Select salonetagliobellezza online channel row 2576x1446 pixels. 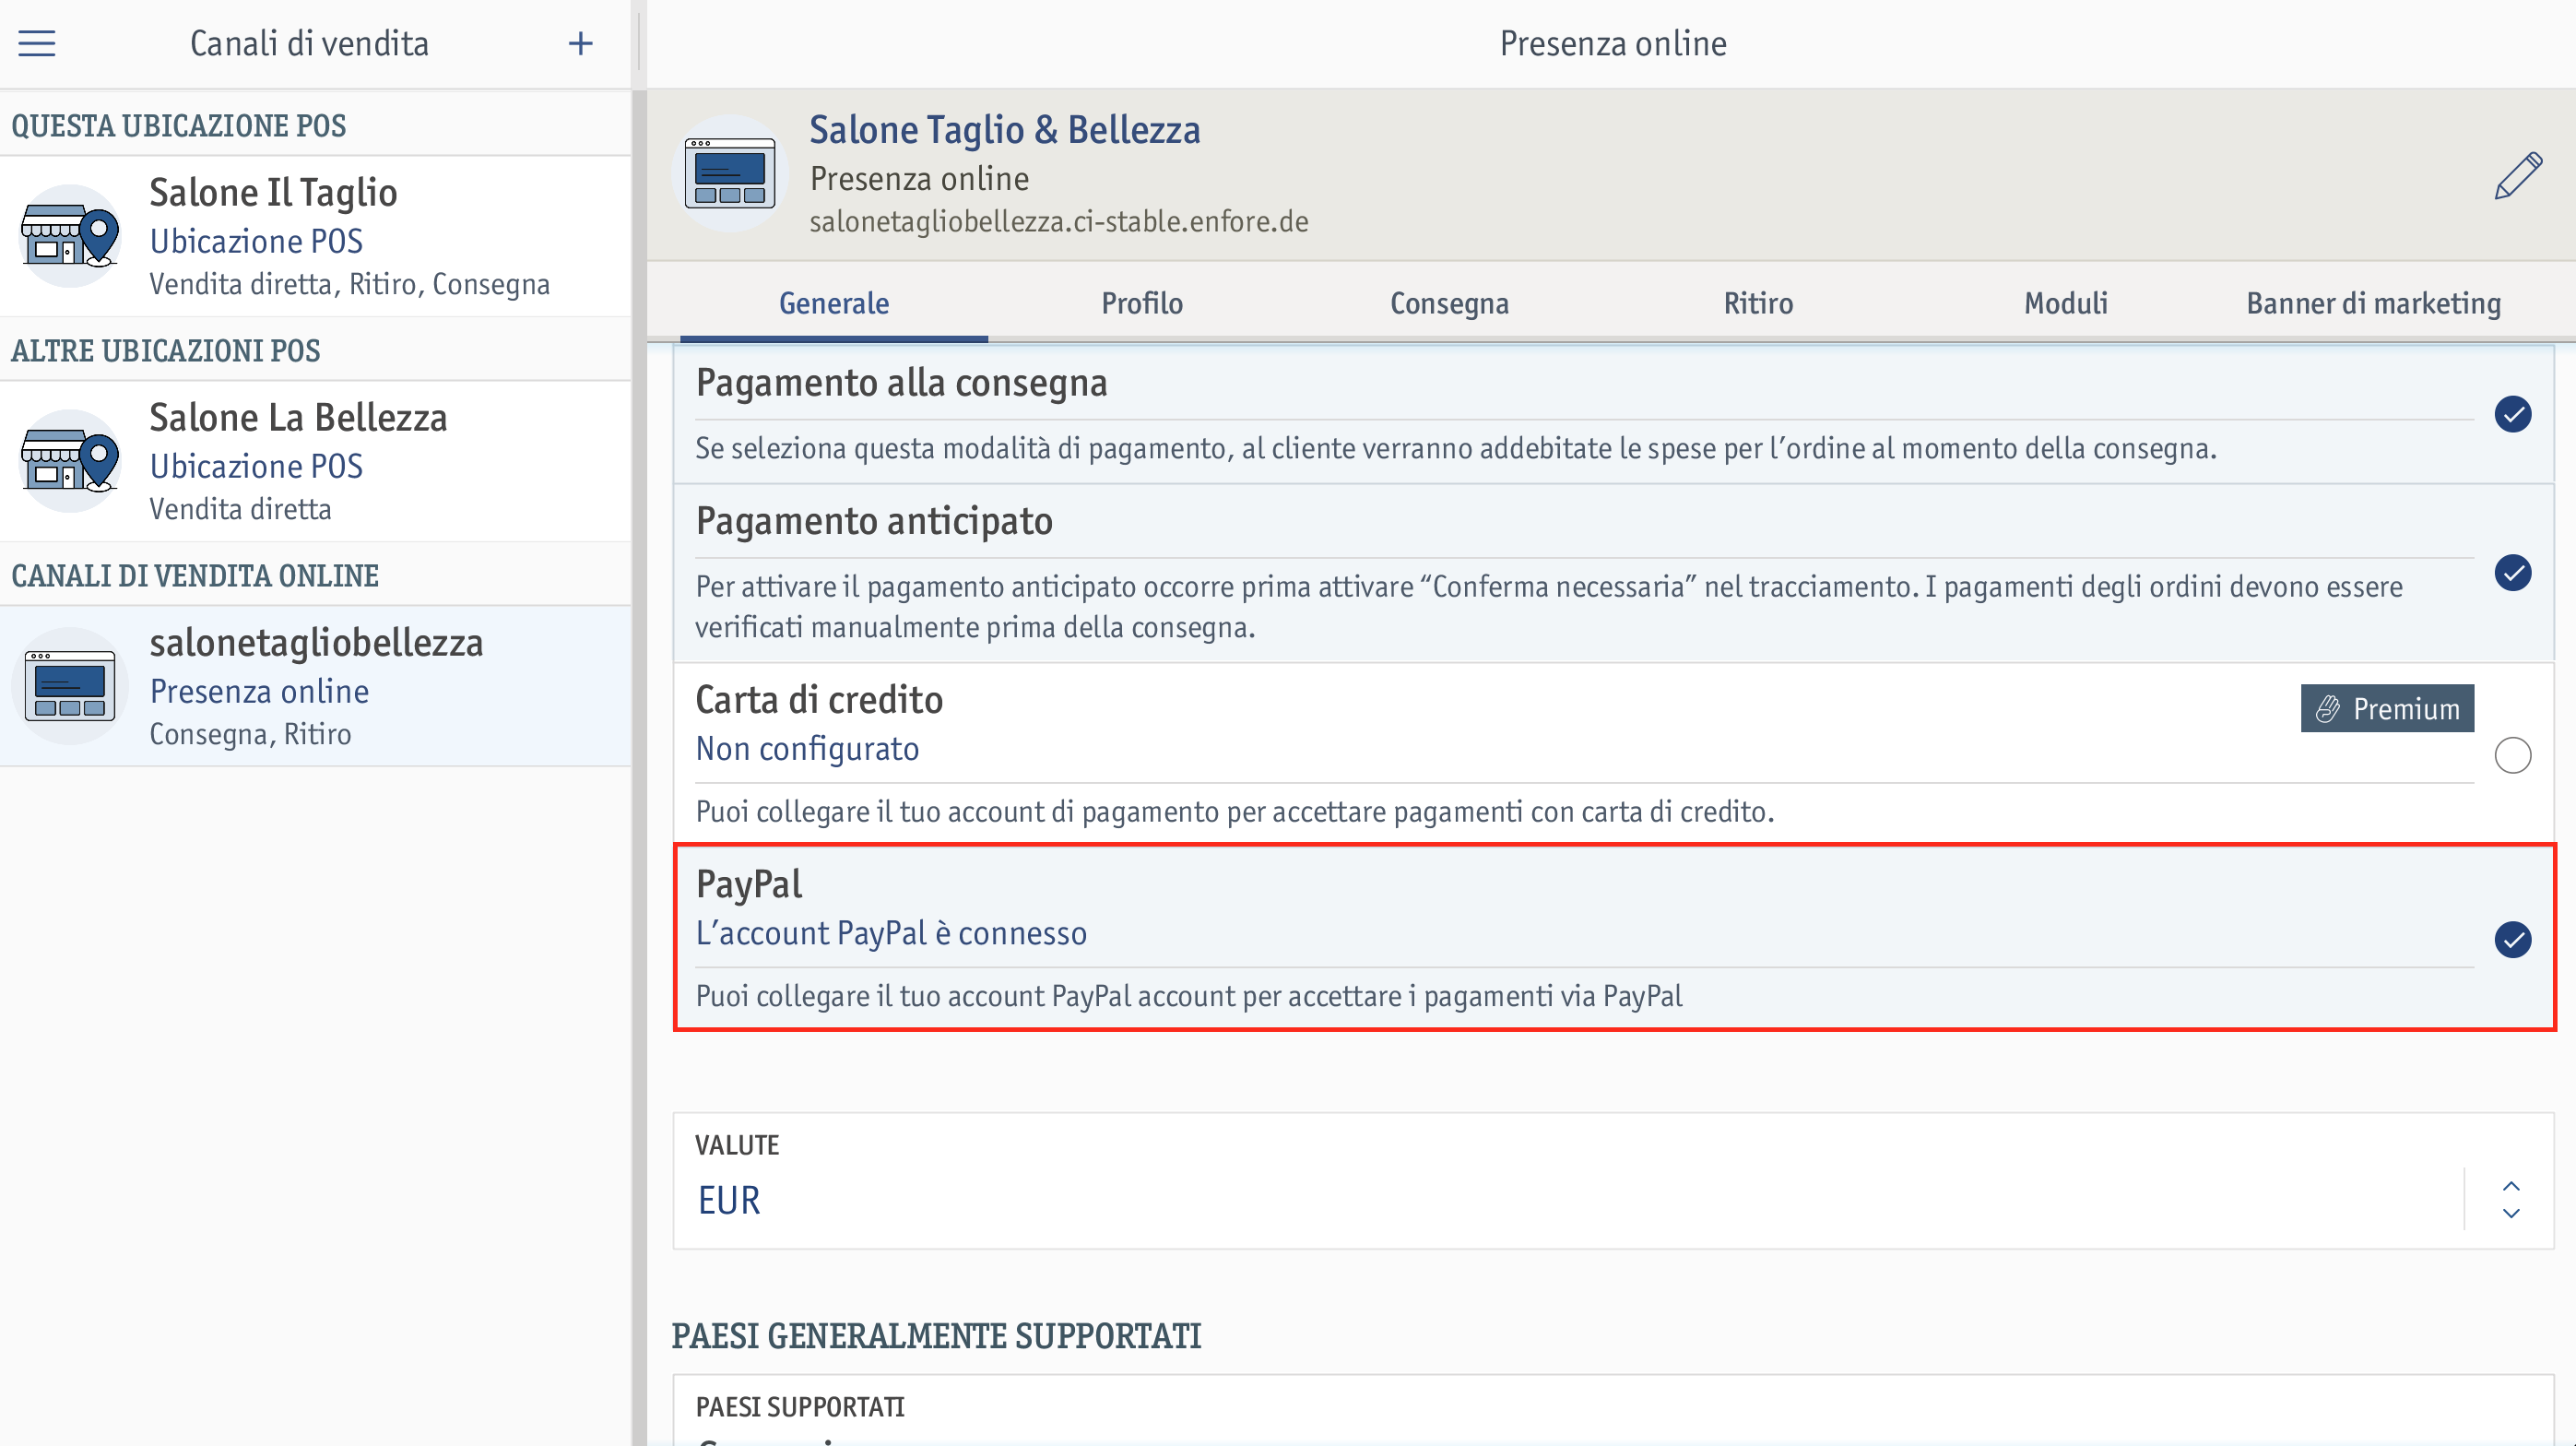pyautogui.click(x=315, y=686)
